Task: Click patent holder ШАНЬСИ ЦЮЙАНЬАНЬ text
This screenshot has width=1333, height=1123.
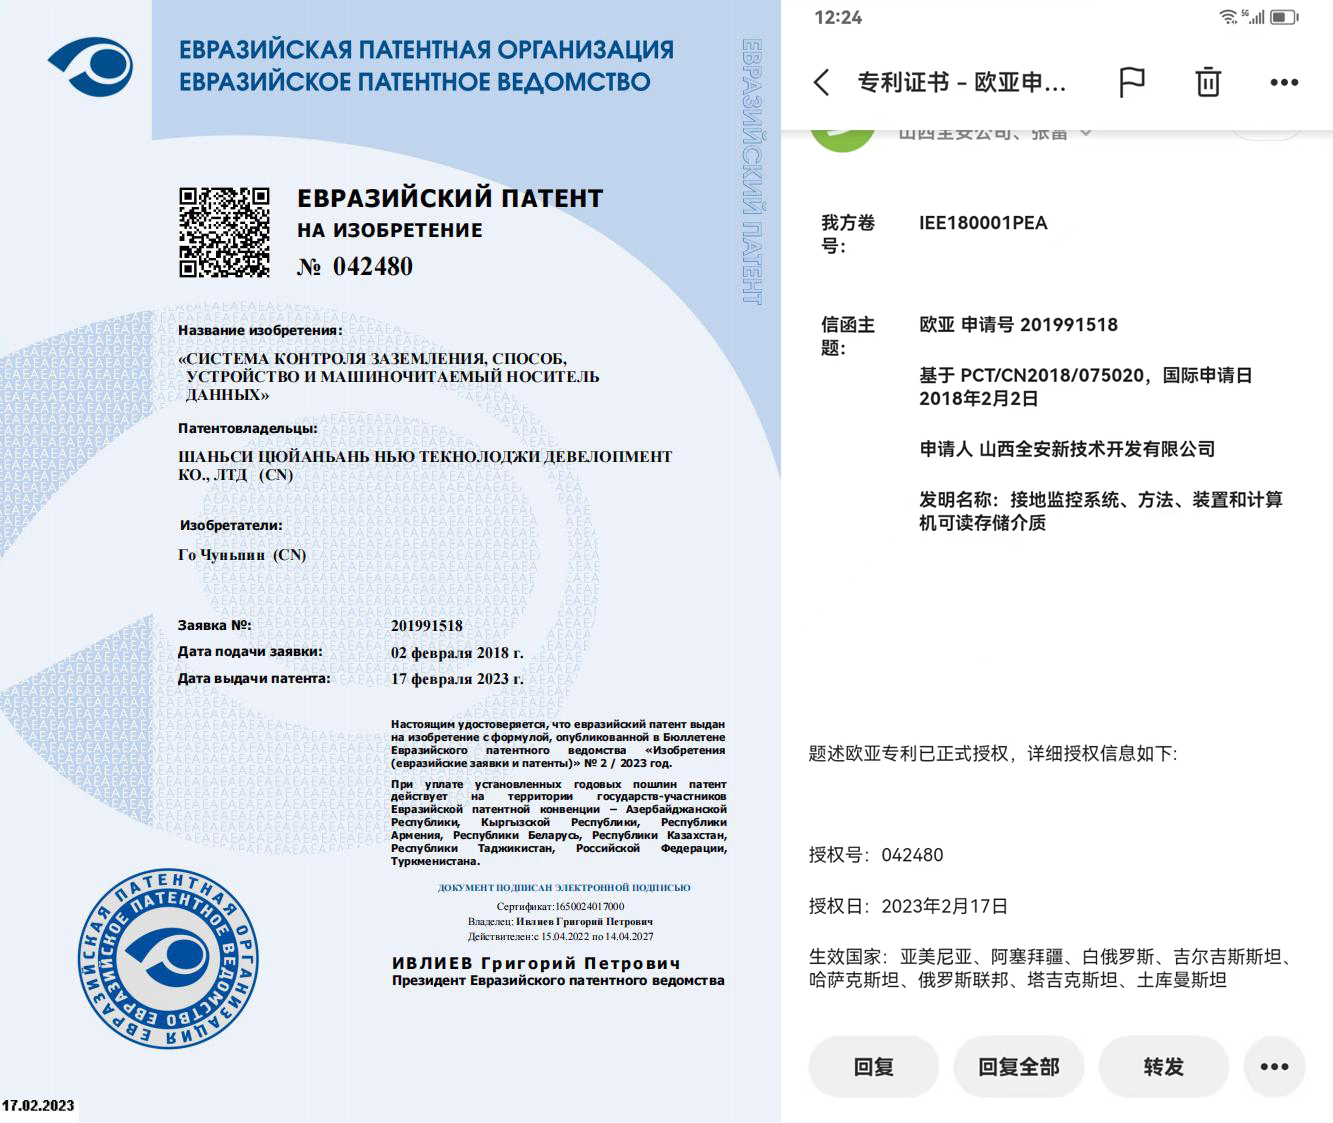Action: (425, 465)
